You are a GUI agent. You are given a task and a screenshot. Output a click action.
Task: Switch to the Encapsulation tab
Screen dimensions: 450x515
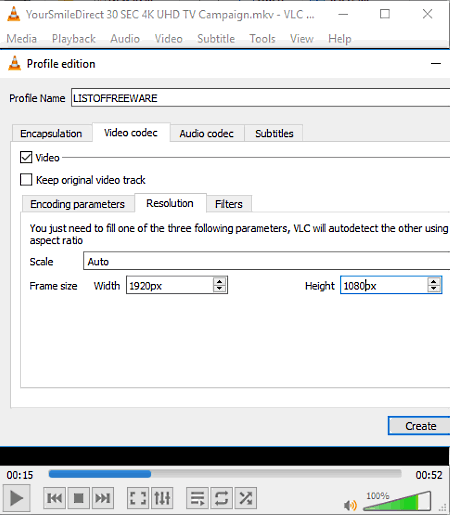point(51,133)
